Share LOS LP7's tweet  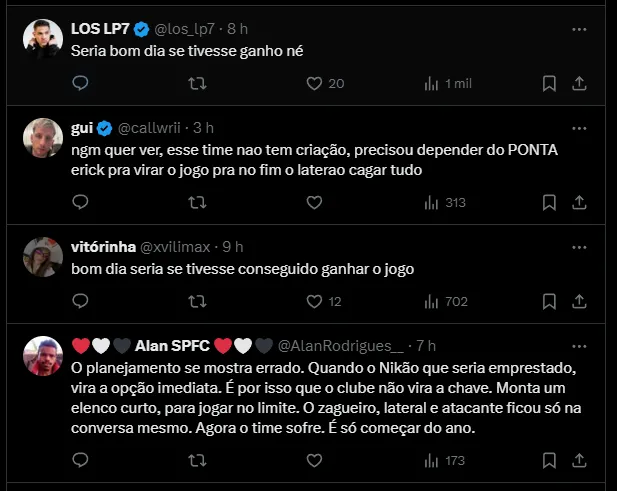click(579, 84)
